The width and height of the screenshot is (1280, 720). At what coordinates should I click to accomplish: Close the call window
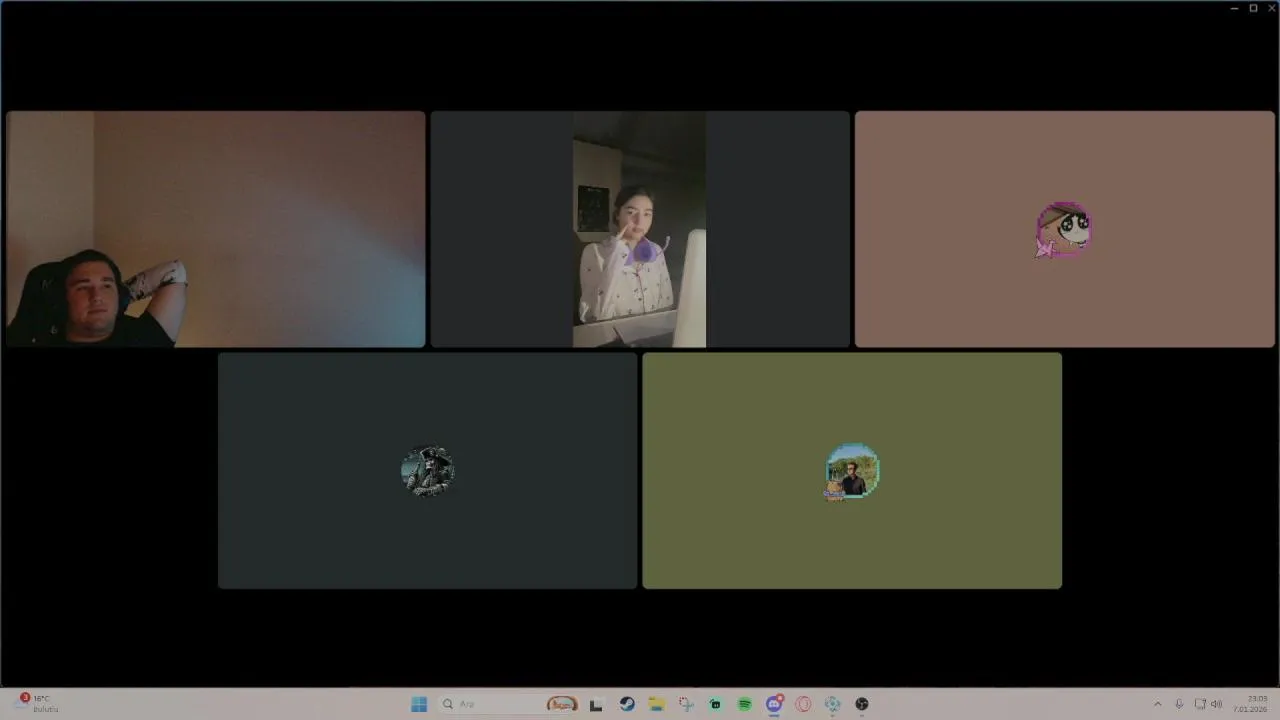tap(1271, 8)
